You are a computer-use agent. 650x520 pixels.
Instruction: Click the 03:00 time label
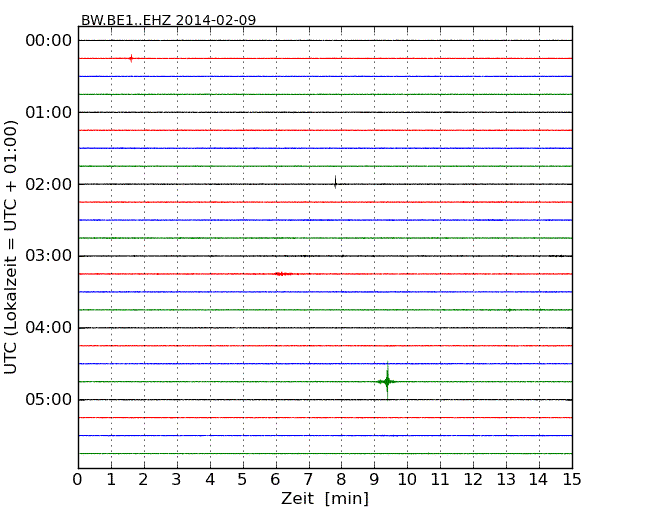tap(49, 255)
